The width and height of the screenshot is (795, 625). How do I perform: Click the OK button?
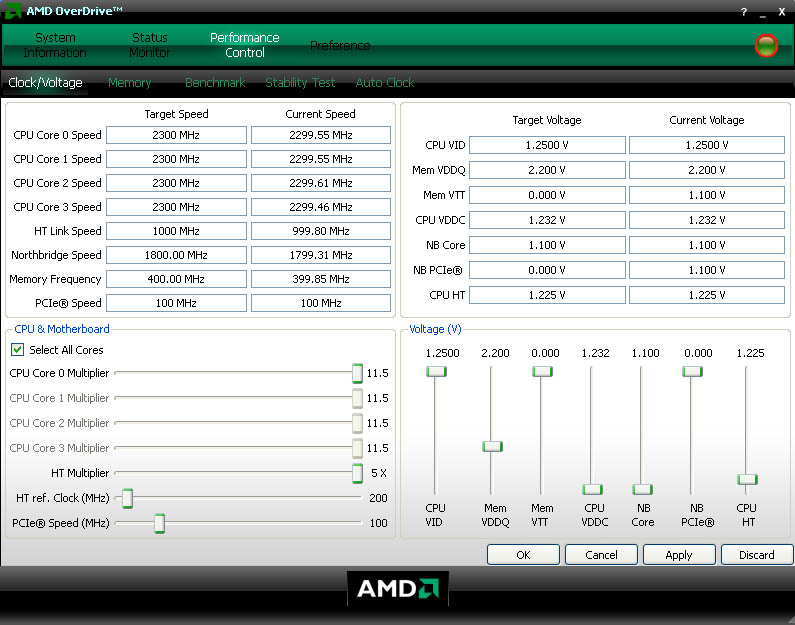pos(523,555)
